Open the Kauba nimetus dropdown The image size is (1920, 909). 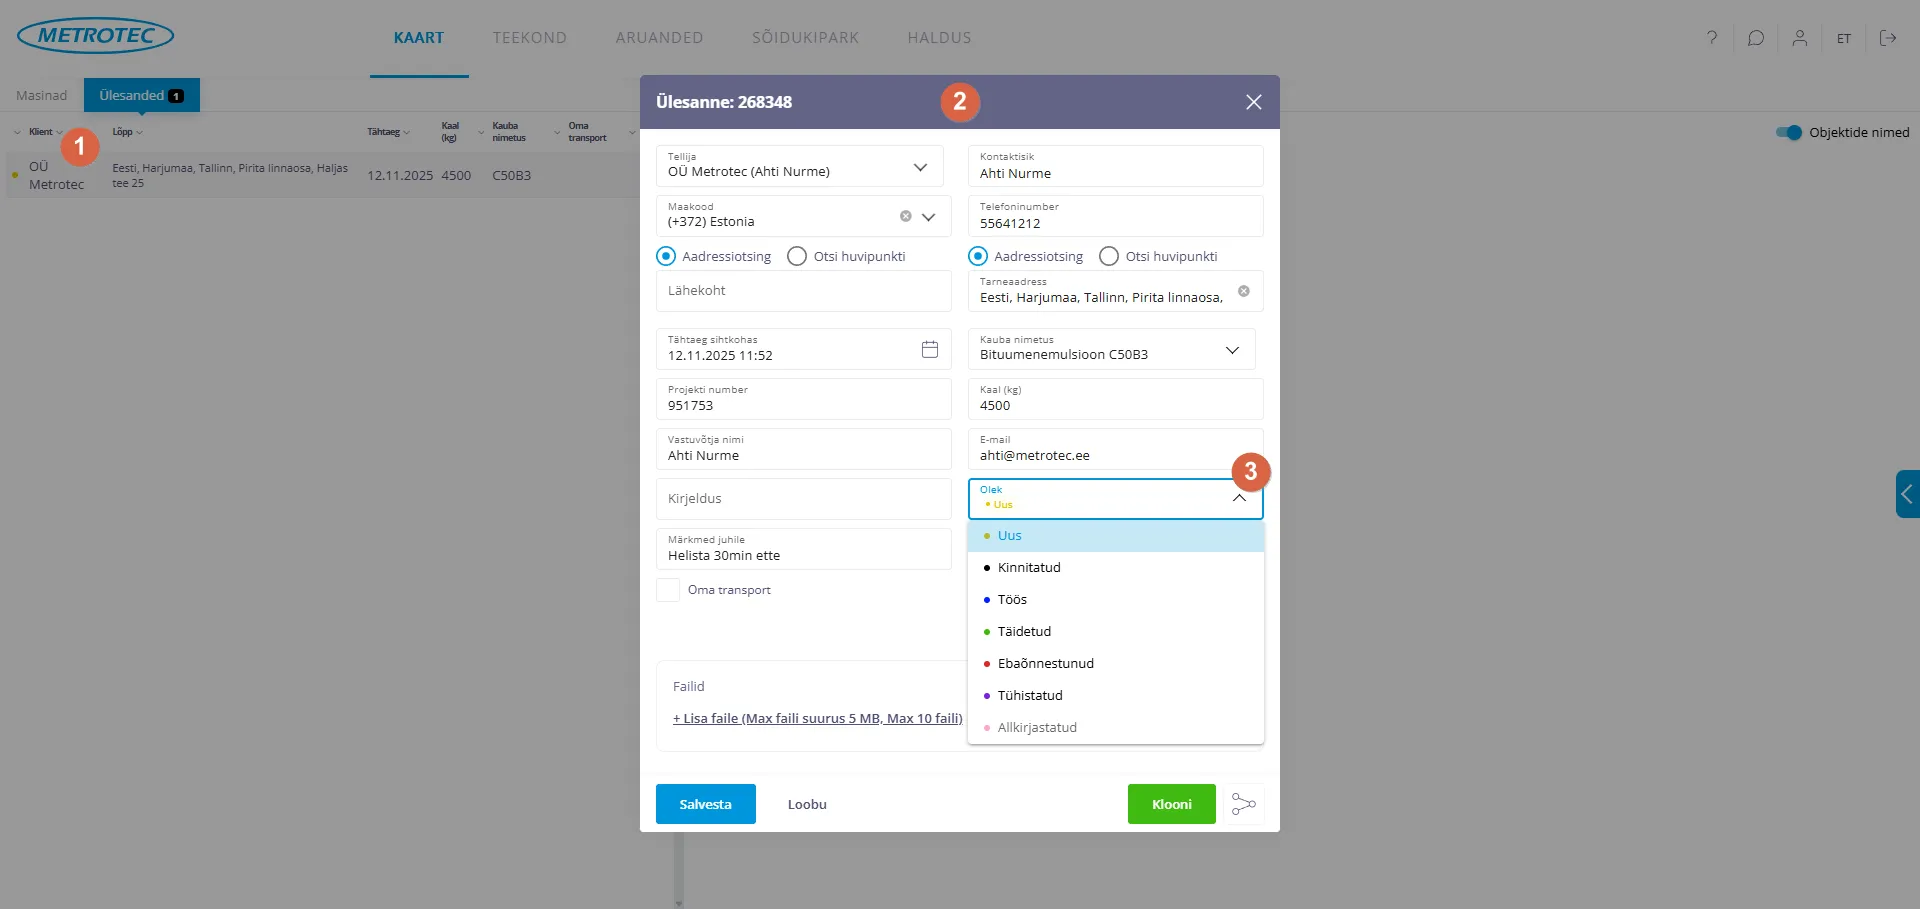coord(1232,350)
